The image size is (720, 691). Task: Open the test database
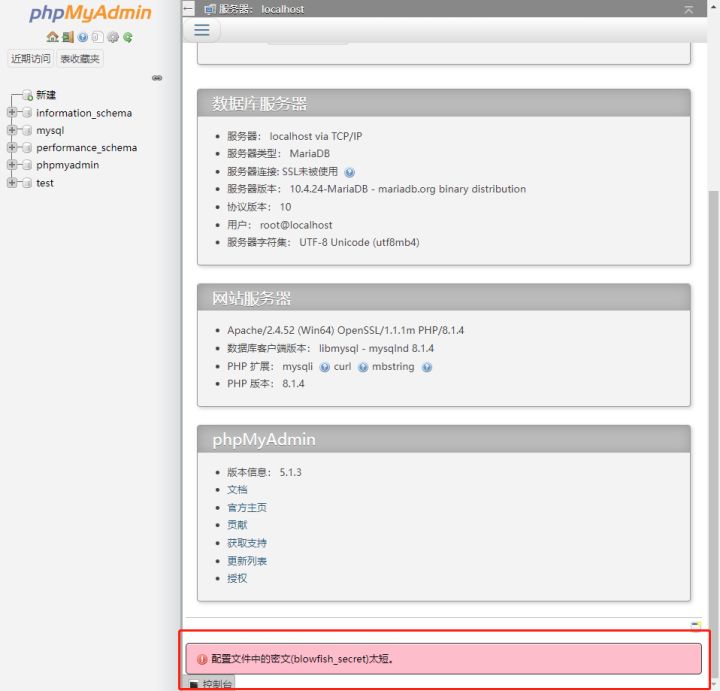point(45,183)
